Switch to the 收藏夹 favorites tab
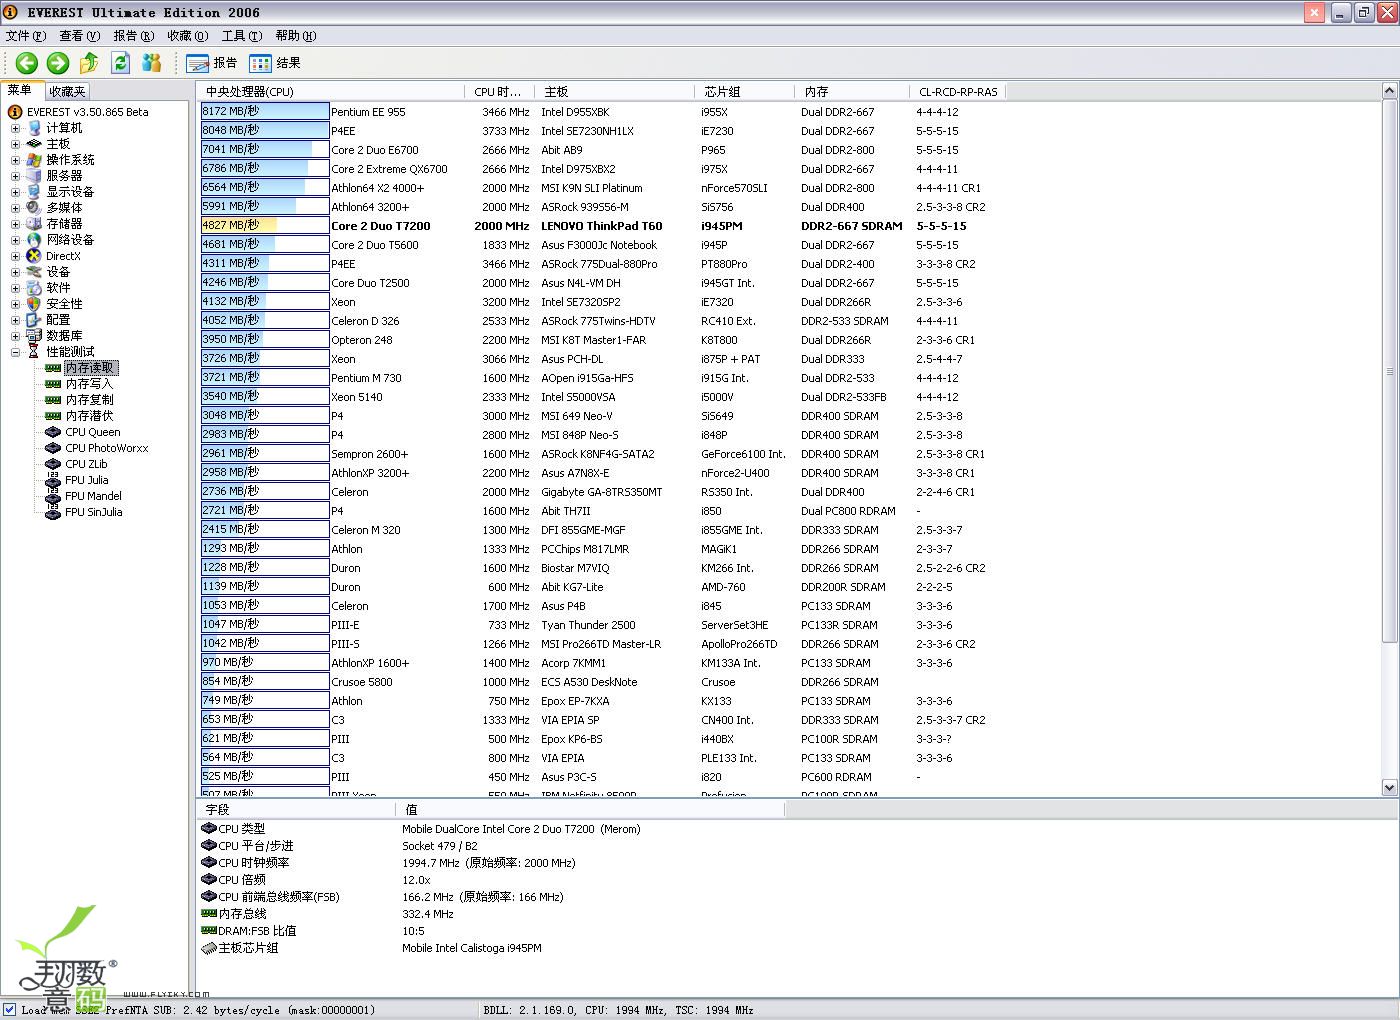Image resolution: width=1400 pixels, height=1020 pixels. pyautogui.click(x=68, y=92)
